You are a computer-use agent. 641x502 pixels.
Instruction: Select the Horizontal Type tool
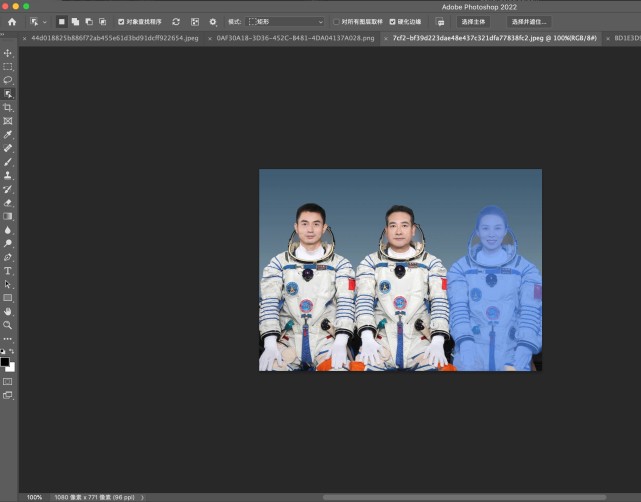(x=8, y=271)
